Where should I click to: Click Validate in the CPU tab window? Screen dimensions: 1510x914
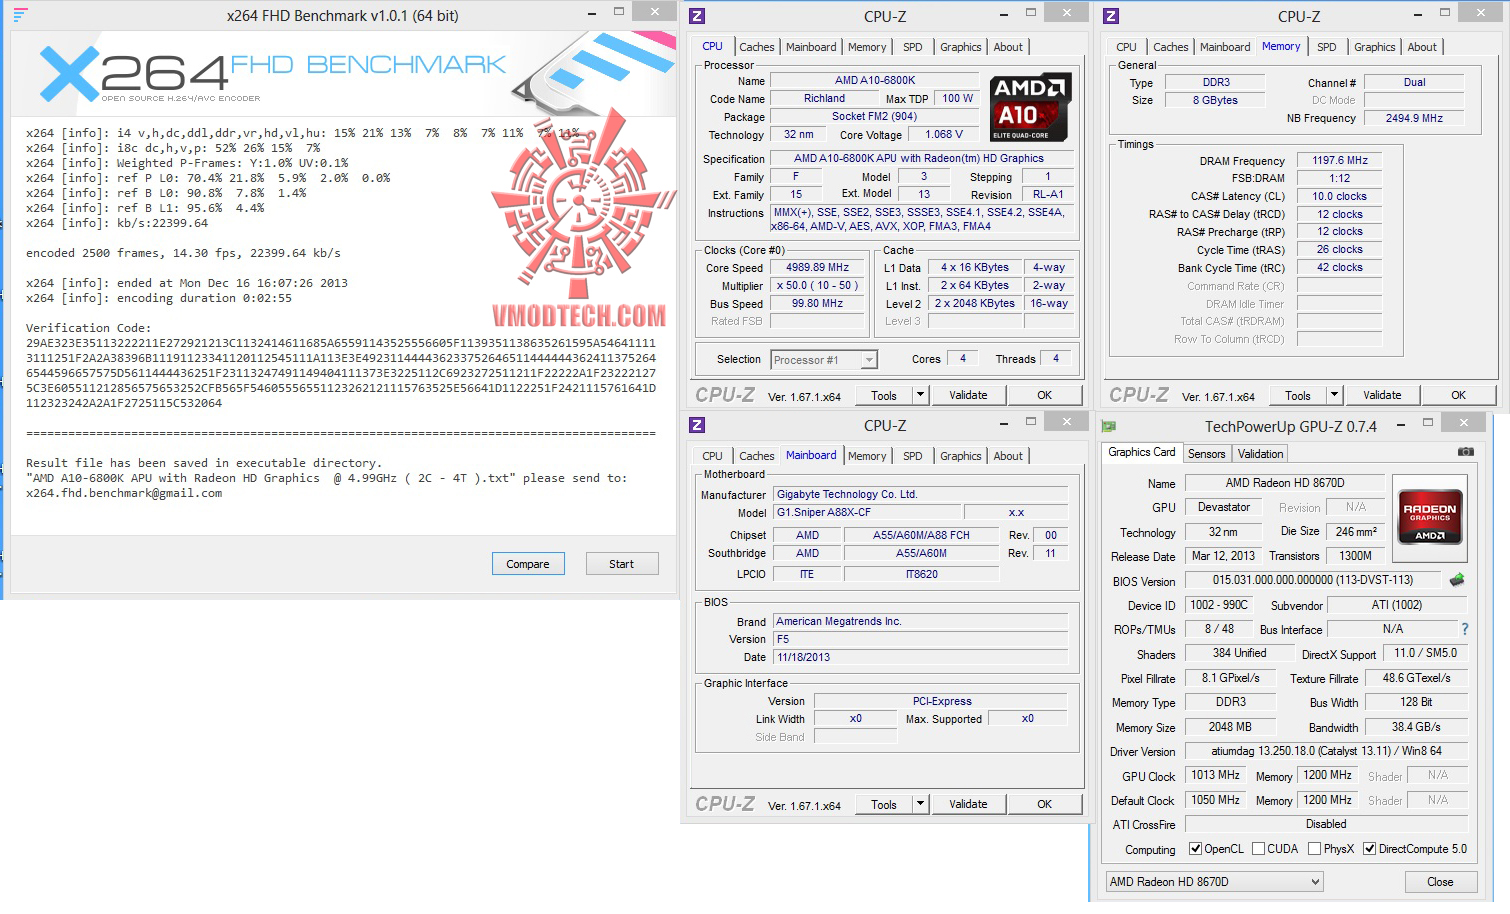click(968, 395)
